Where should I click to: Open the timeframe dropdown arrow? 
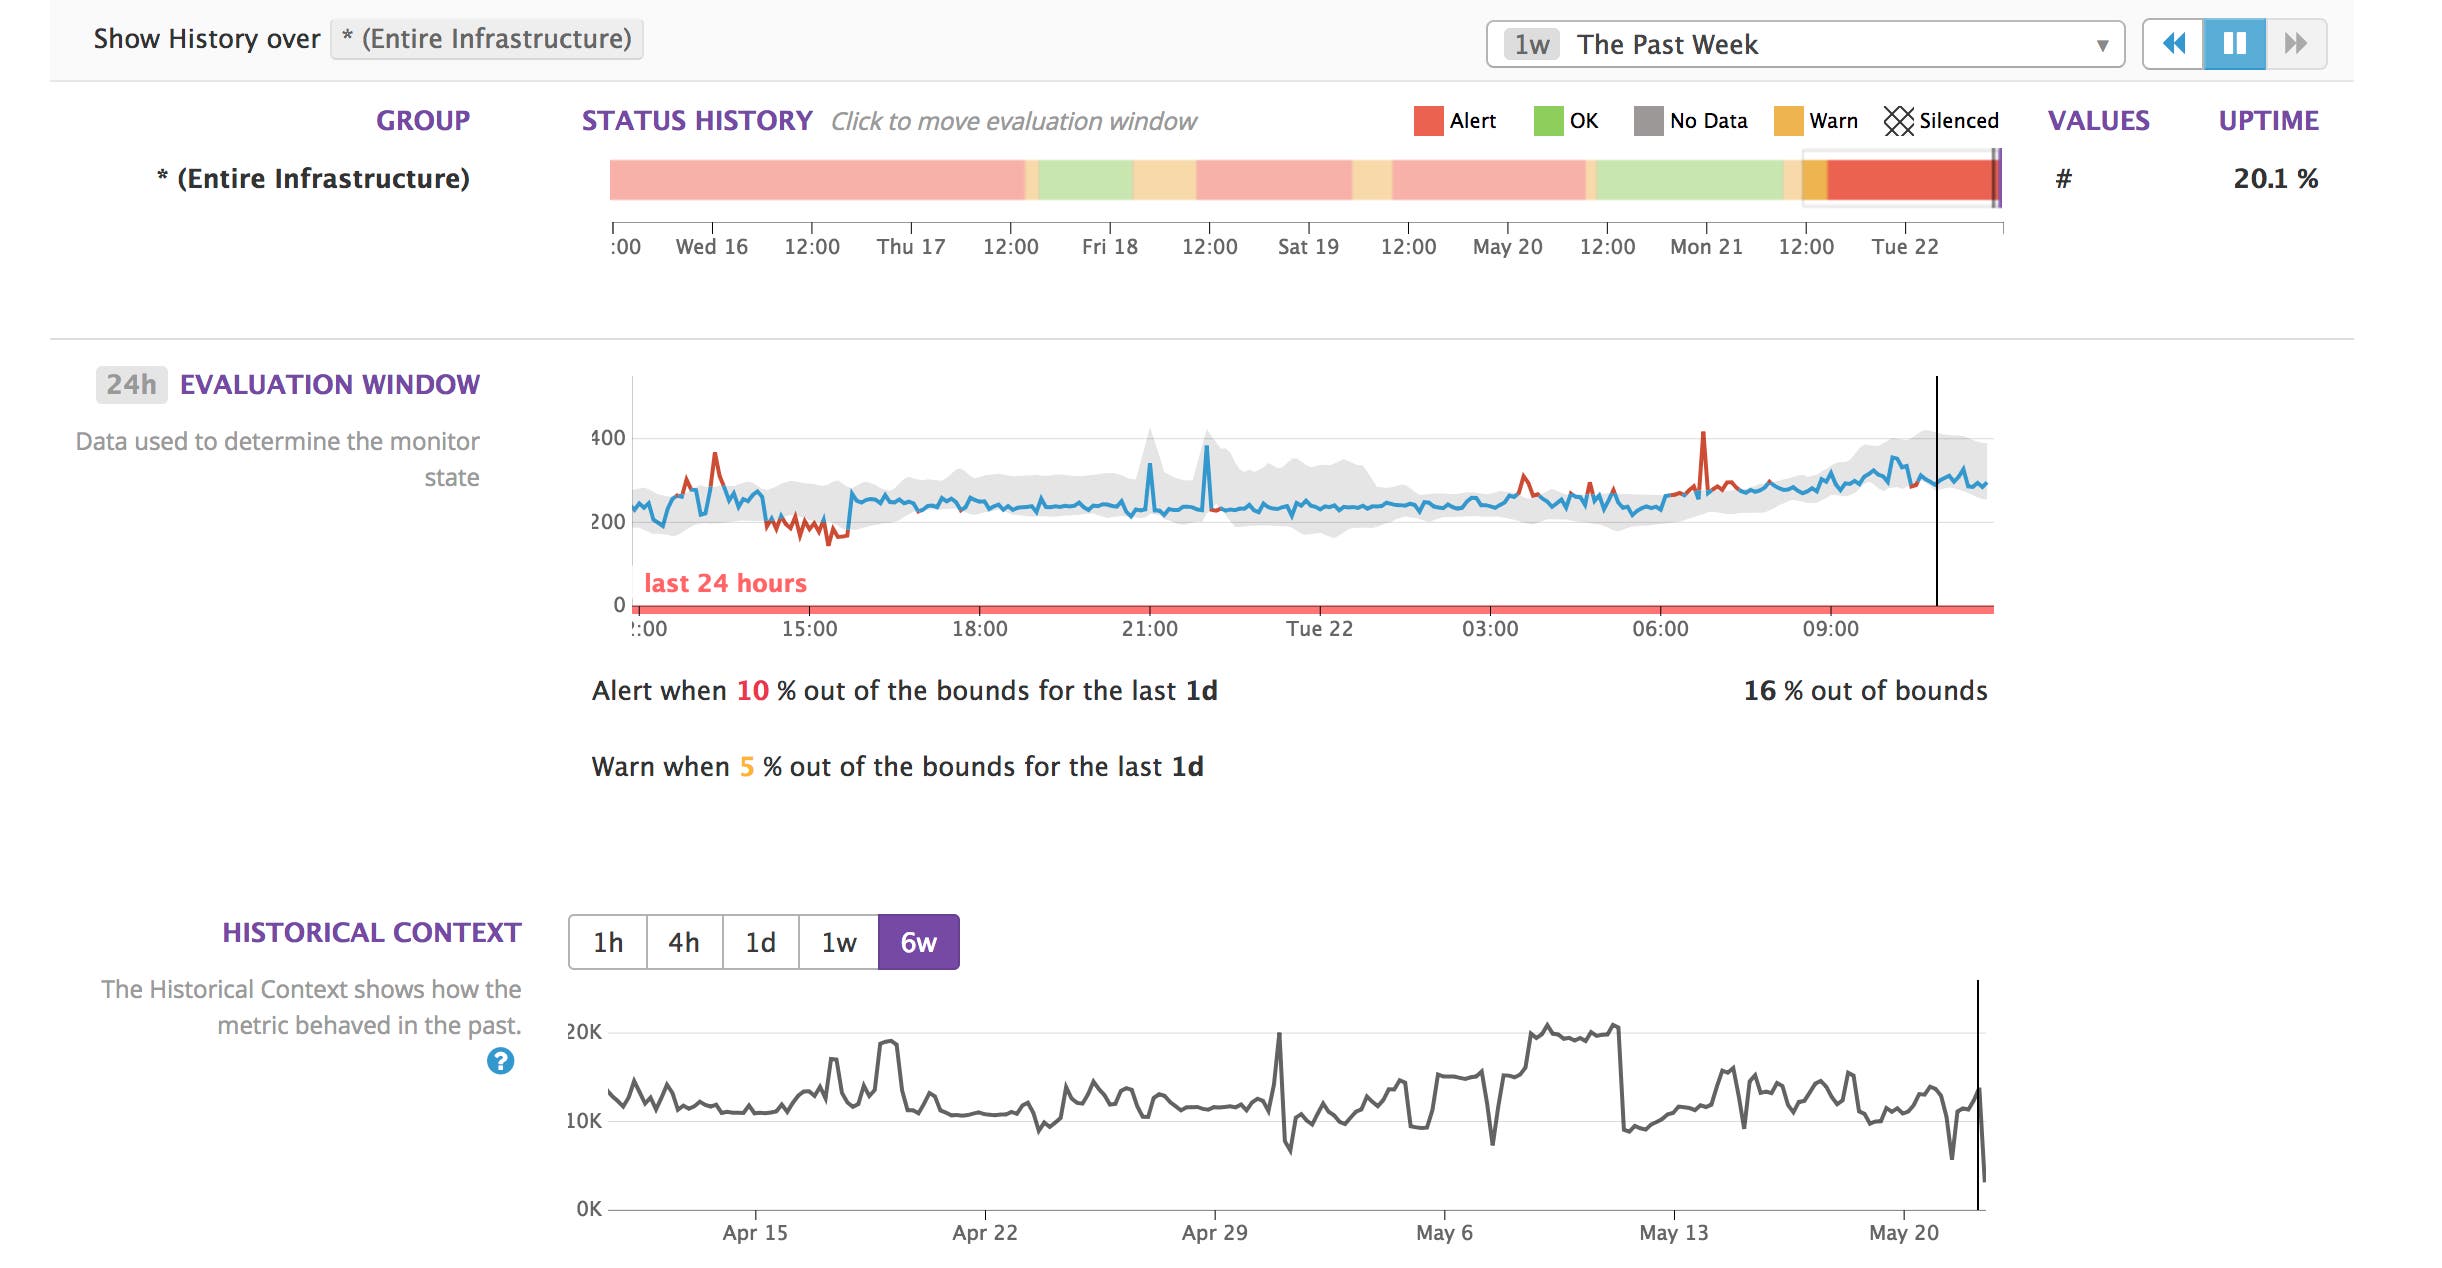pos(2102,44)
